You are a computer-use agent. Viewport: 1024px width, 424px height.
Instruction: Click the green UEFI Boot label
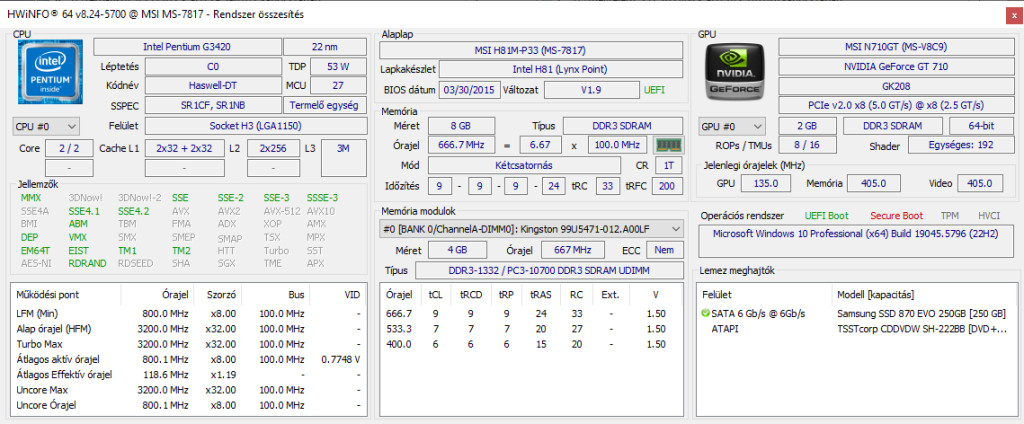click(826, 215)
